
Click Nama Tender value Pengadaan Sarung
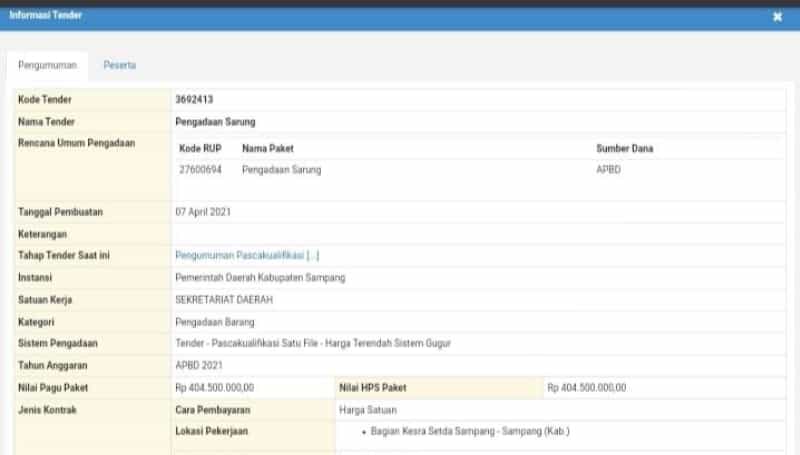(215, 122)
